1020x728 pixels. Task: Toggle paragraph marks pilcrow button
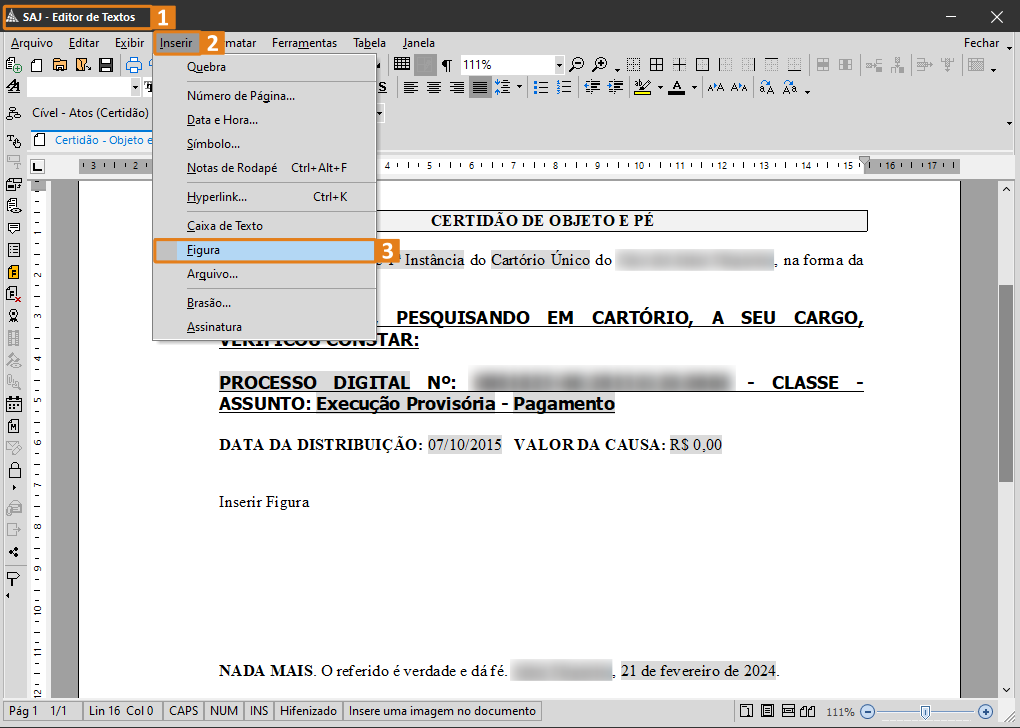pos(447,64)
